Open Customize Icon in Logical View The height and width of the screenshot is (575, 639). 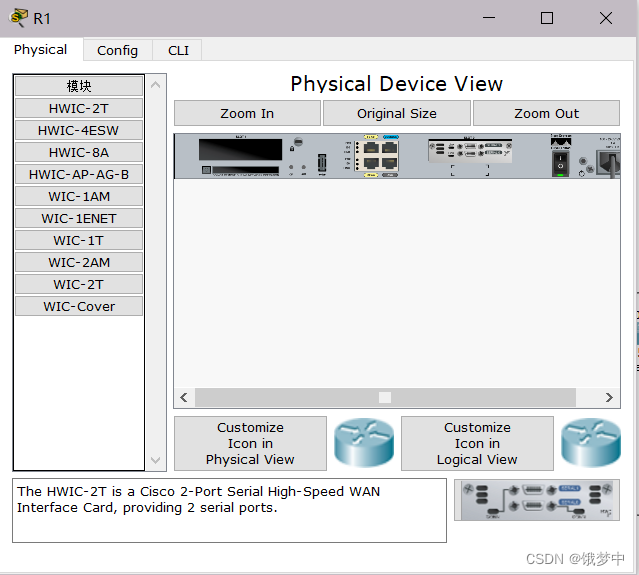point(477,443)
